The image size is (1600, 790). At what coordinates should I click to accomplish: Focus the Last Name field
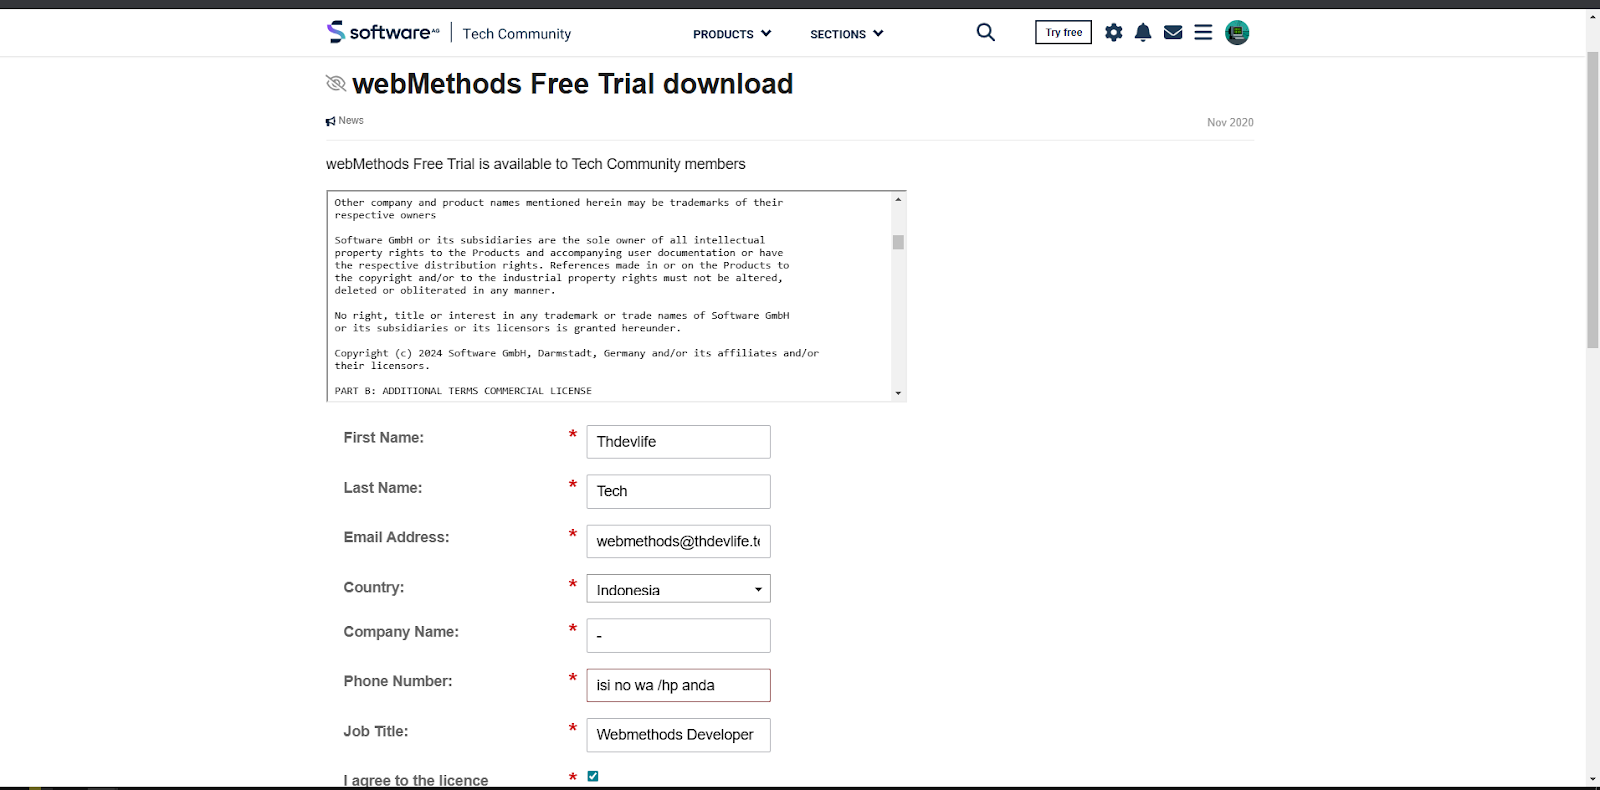[678, 491]
